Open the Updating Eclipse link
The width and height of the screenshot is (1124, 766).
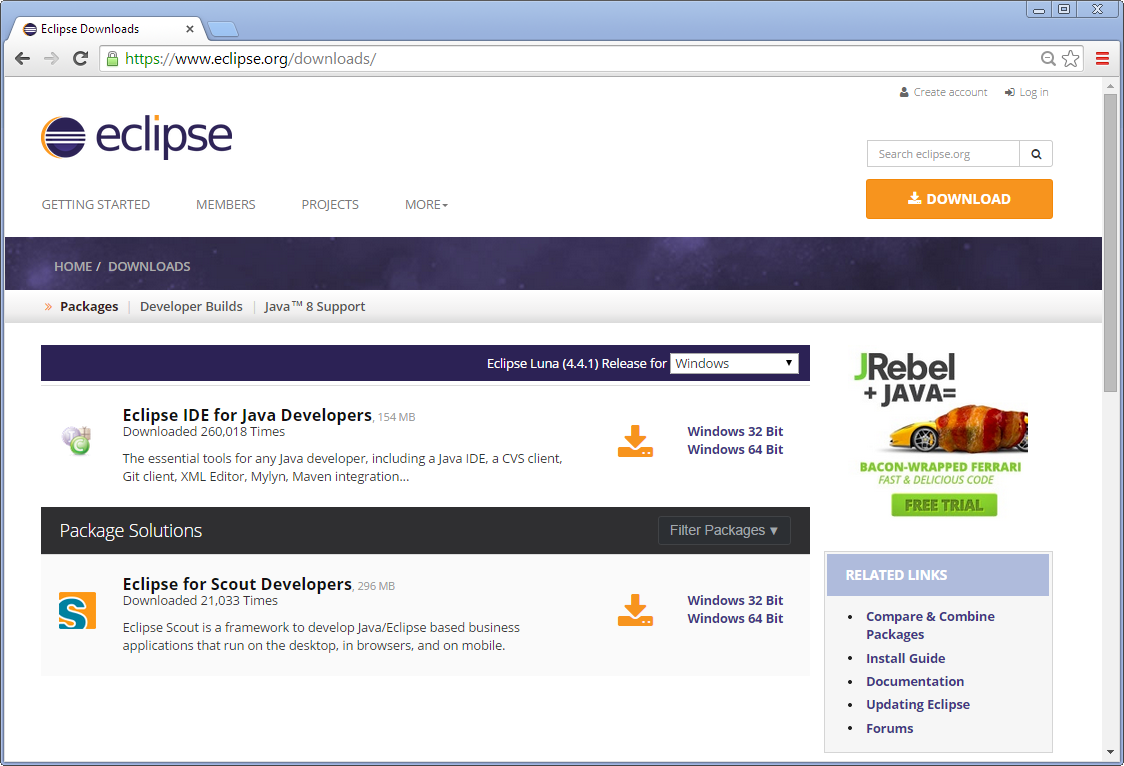(918, 704)
